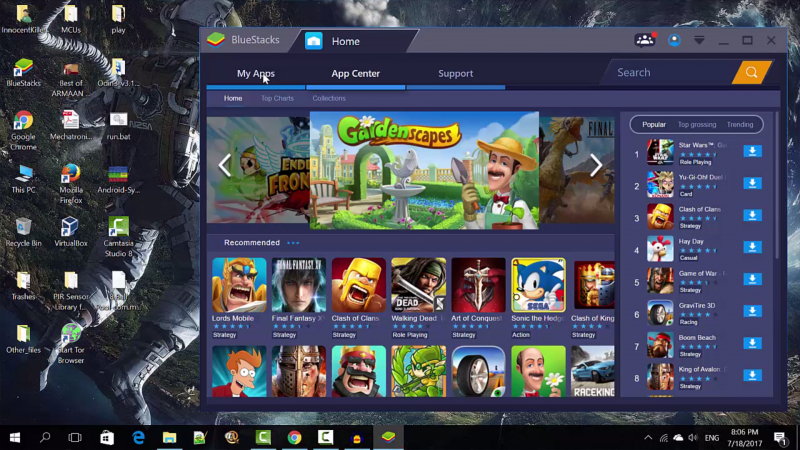Open Camtasia Studio 8 desktop shortcut
The width and height of the screenshot is (800, 450).
[x=118, y=237]
